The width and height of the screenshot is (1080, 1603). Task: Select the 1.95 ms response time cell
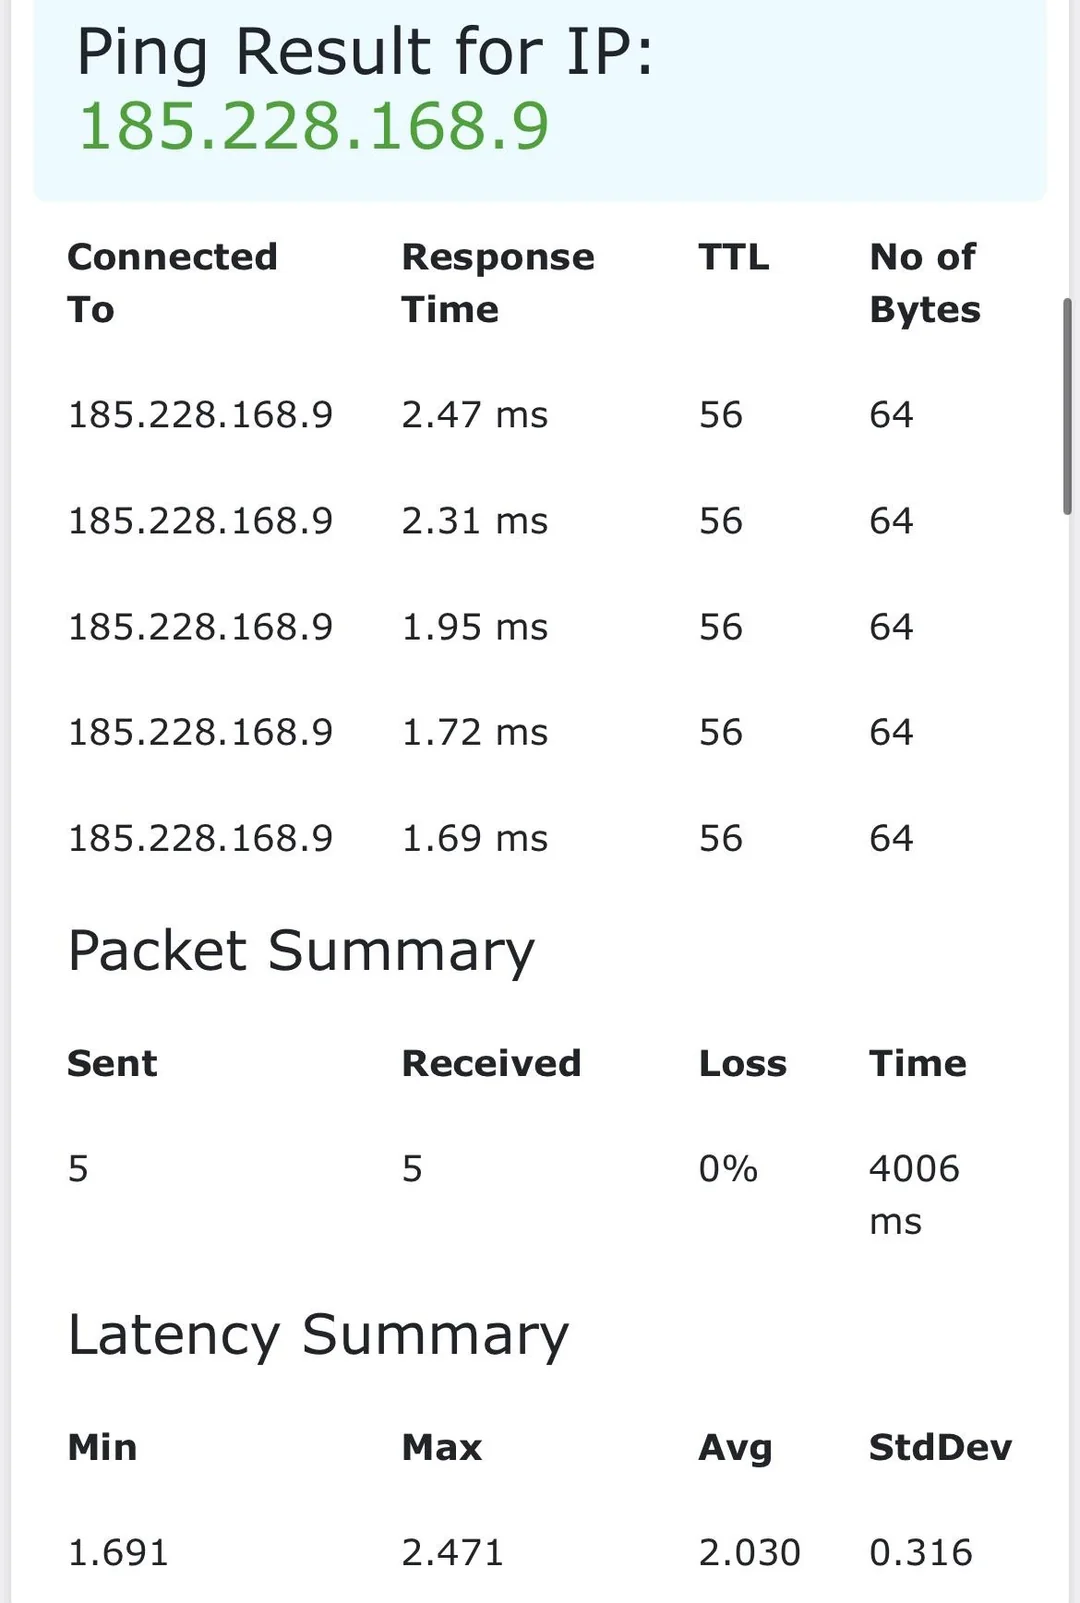point(475,627)
